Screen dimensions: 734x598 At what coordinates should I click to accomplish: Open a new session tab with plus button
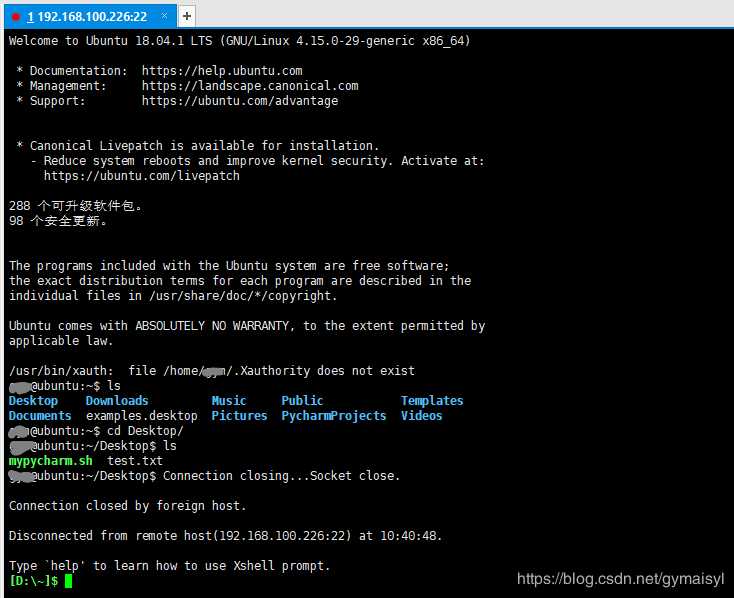coord(187,16)
